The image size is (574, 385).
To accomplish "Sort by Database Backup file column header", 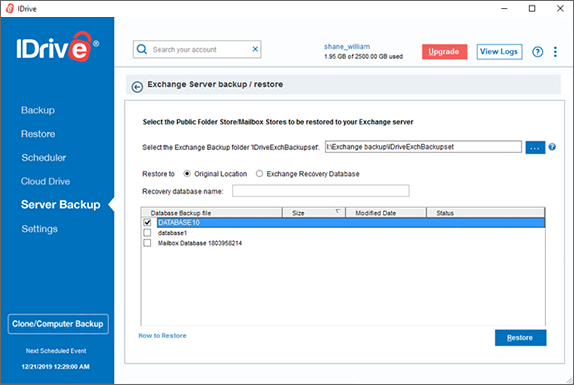I will click(x=212, y=213).
